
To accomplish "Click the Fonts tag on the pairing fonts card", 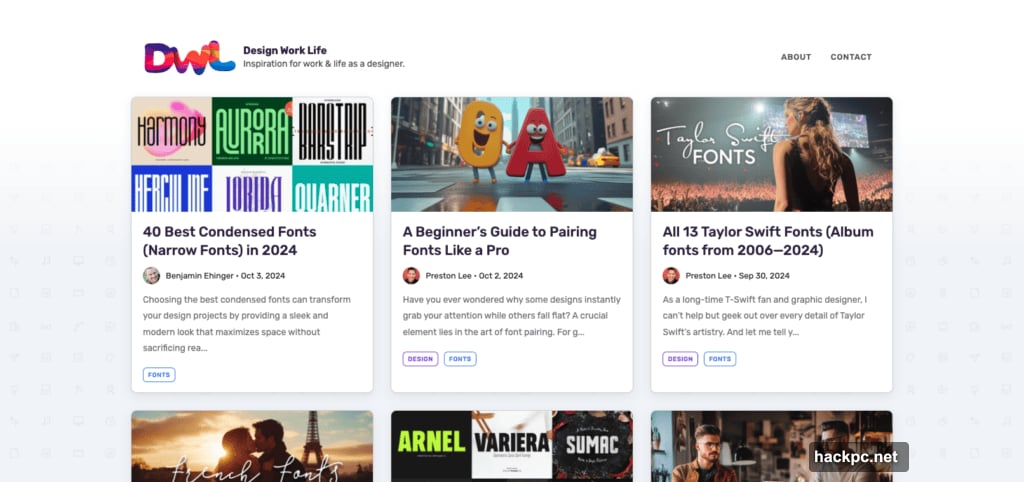I will pos(460,359).
